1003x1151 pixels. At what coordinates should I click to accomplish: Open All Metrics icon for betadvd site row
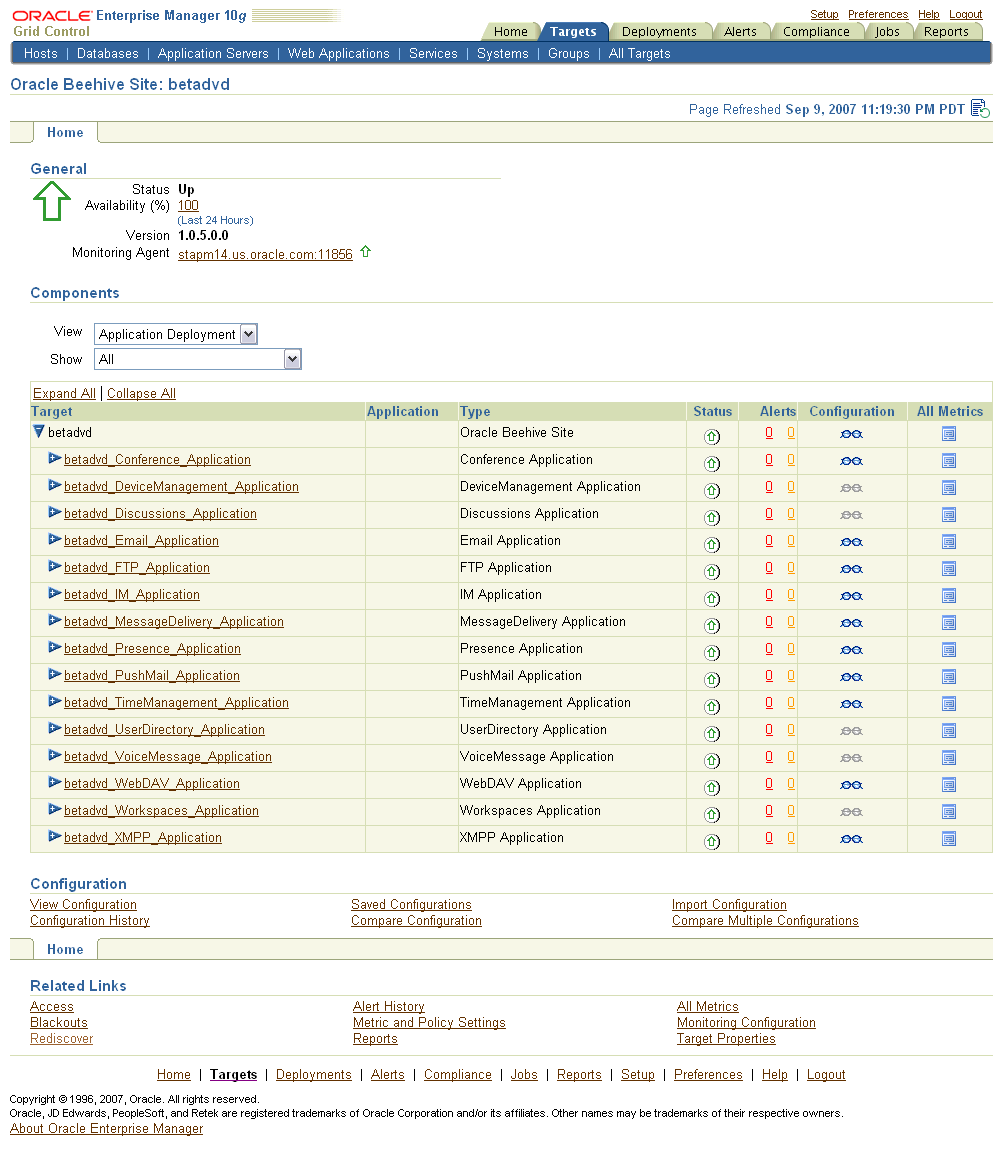point(949,435)
